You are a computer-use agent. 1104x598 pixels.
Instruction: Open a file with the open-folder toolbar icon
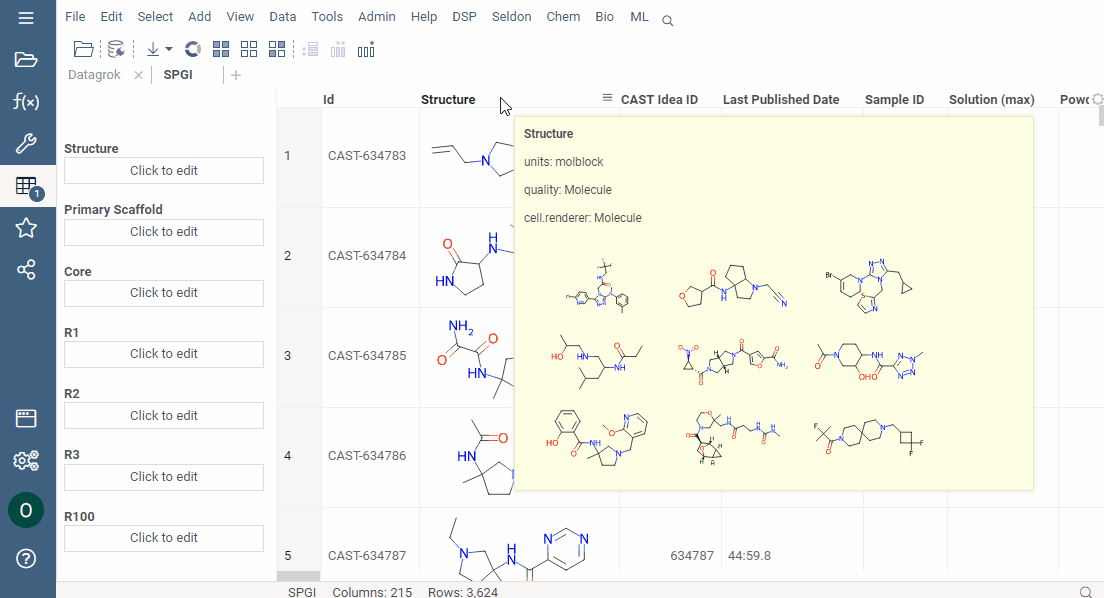coord(83,48)
